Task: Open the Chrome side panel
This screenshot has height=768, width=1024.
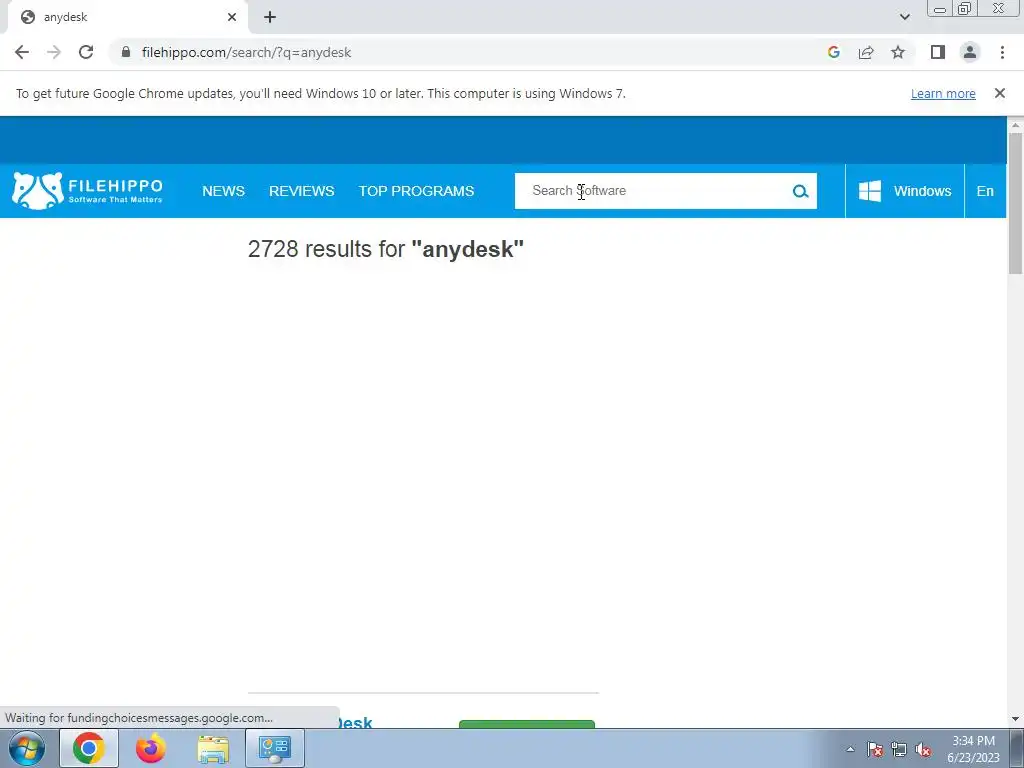Action: [938, 52]
